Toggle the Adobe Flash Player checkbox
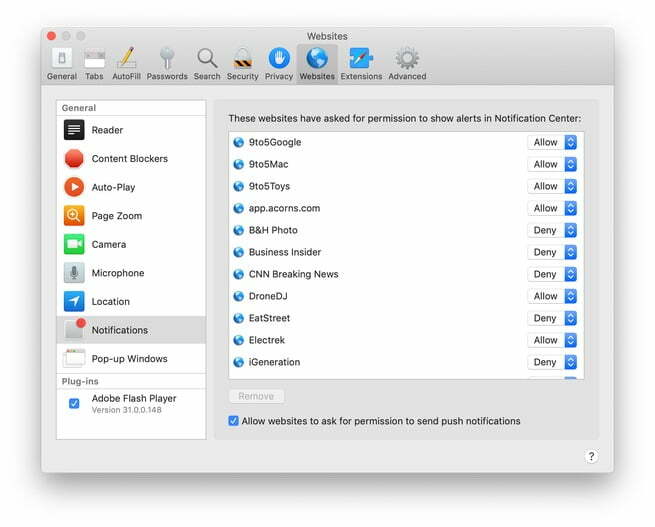Screen dimensions: 655x527 (x=74, y=403)
